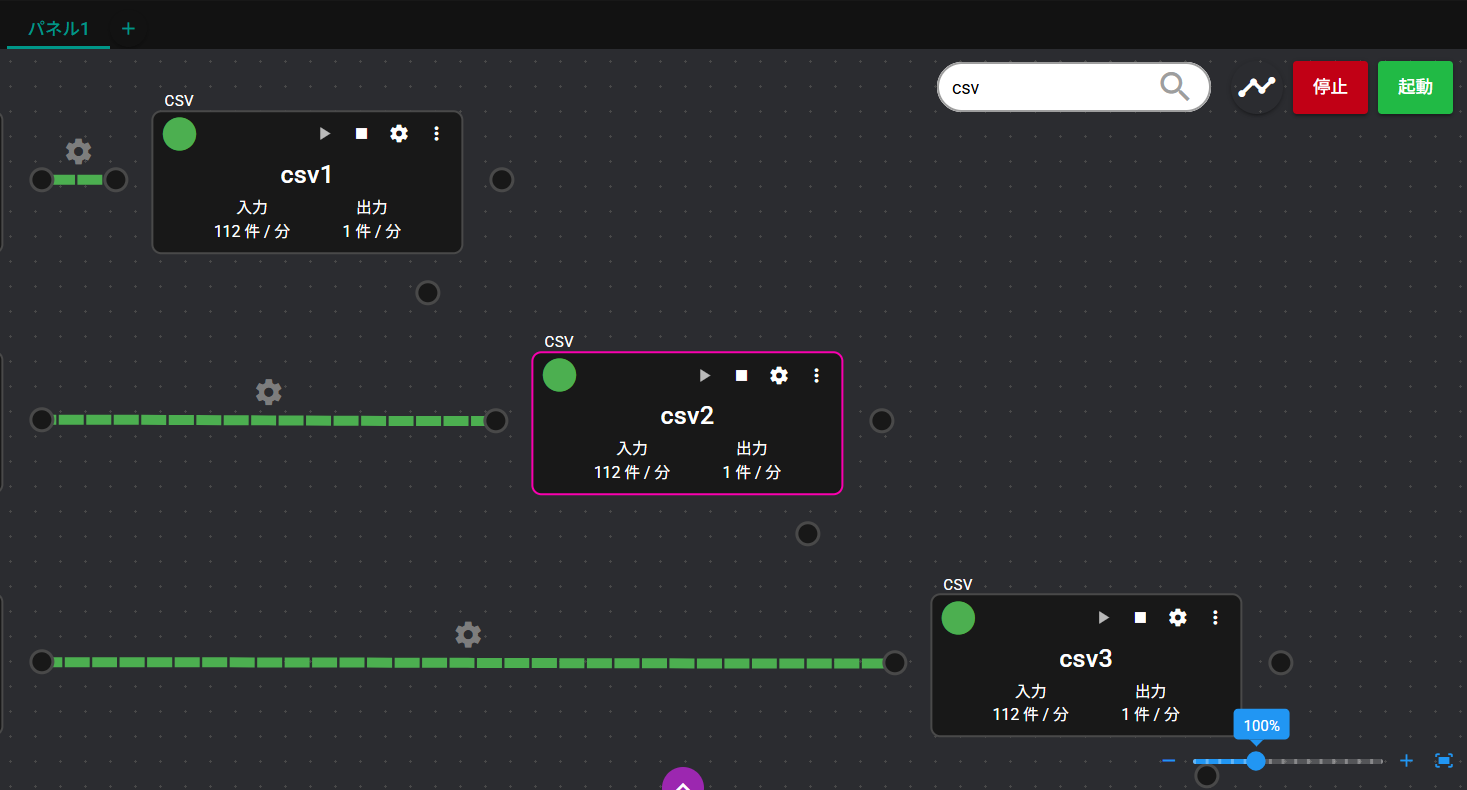Open the three-dot menu on csv1 node
Screen dimensions: 1467x790
pyautogui.click(x=436, y=134)
